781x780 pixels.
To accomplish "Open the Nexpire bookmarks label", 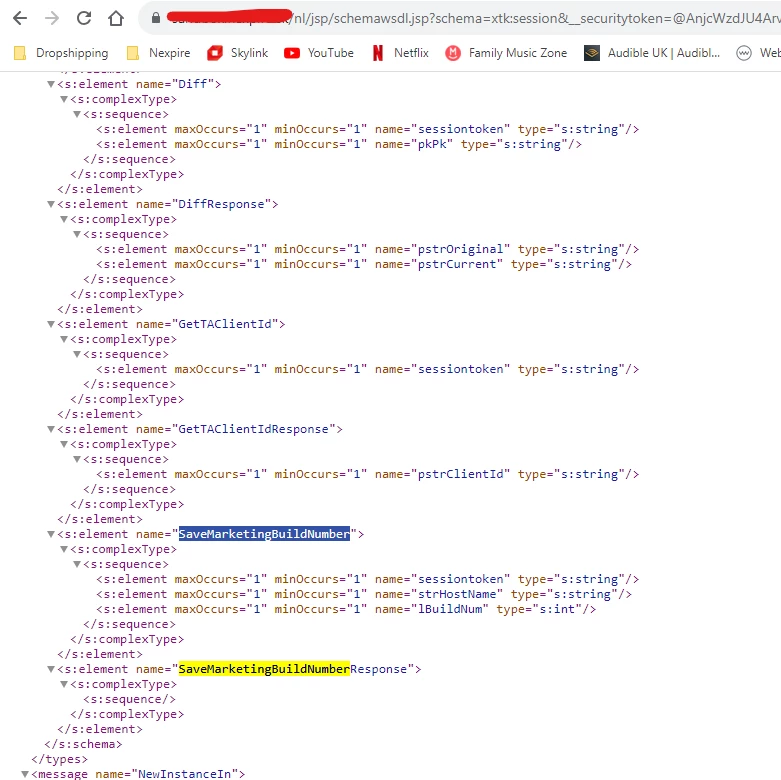I will [x=169, y=53].
